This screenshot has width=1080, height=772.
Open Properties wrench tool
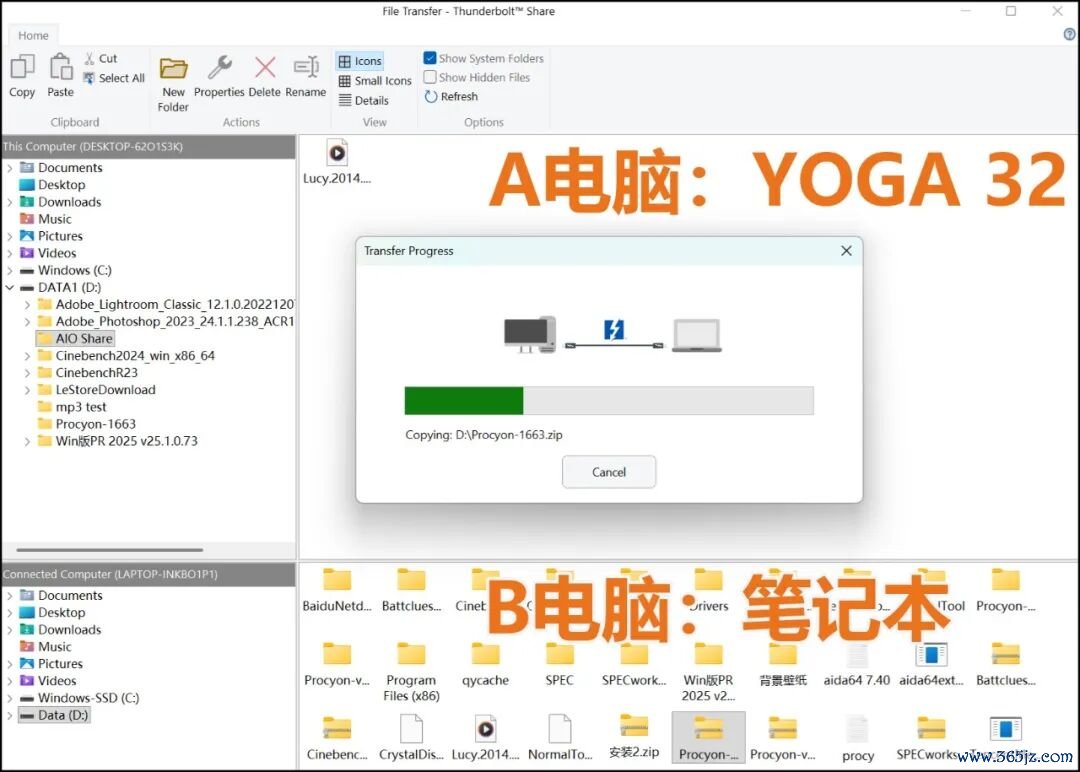220,67
